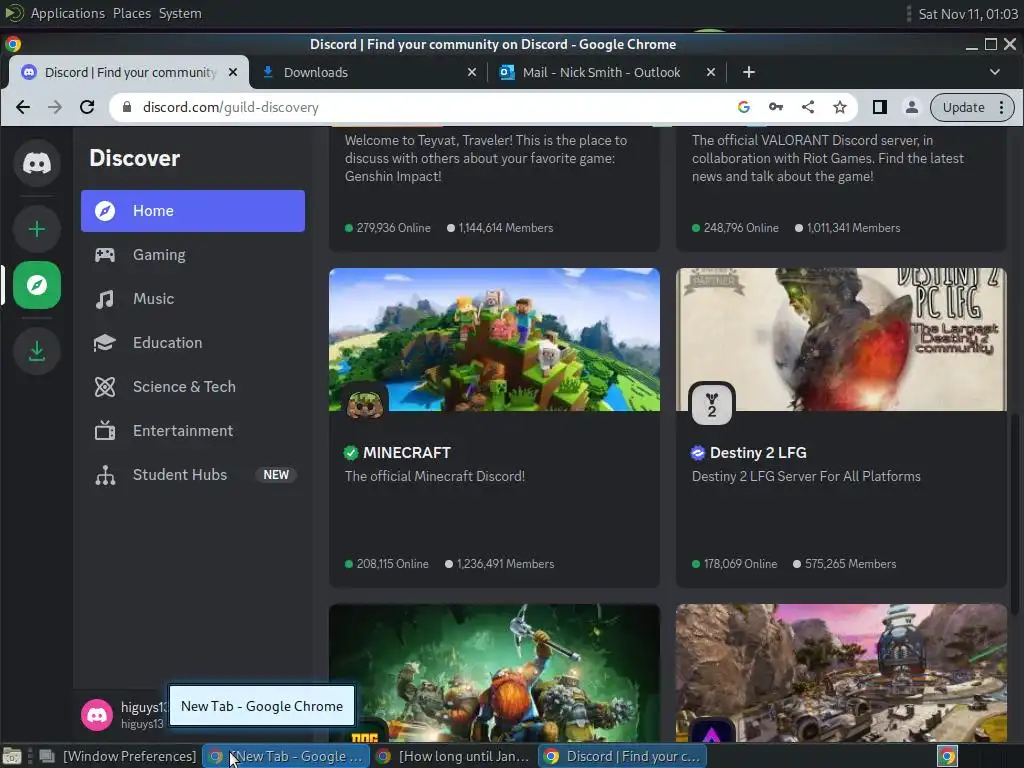Switch to New Tab Chrome window in taskbar
This screenshot has width=1024, height=768.
[286, 756]
